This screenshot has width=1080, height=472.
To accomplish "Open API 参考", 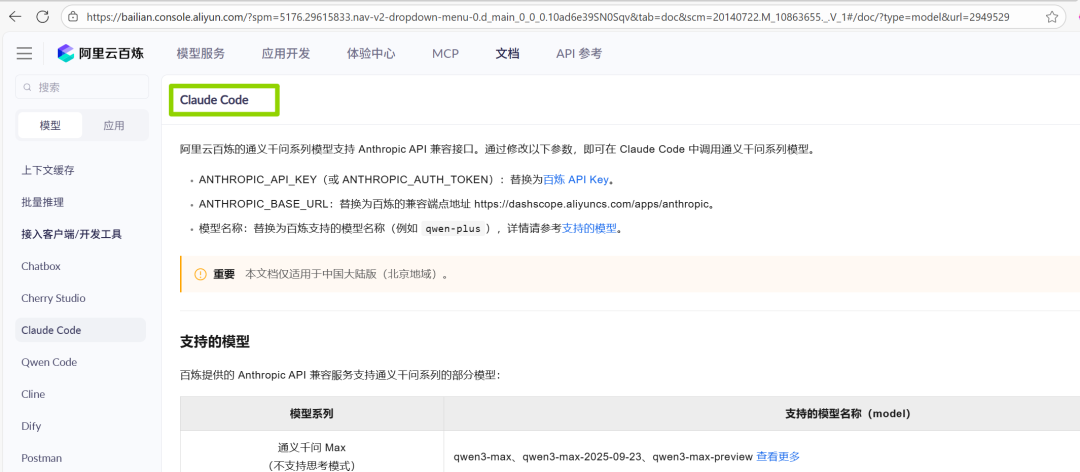I will point(579,54).
